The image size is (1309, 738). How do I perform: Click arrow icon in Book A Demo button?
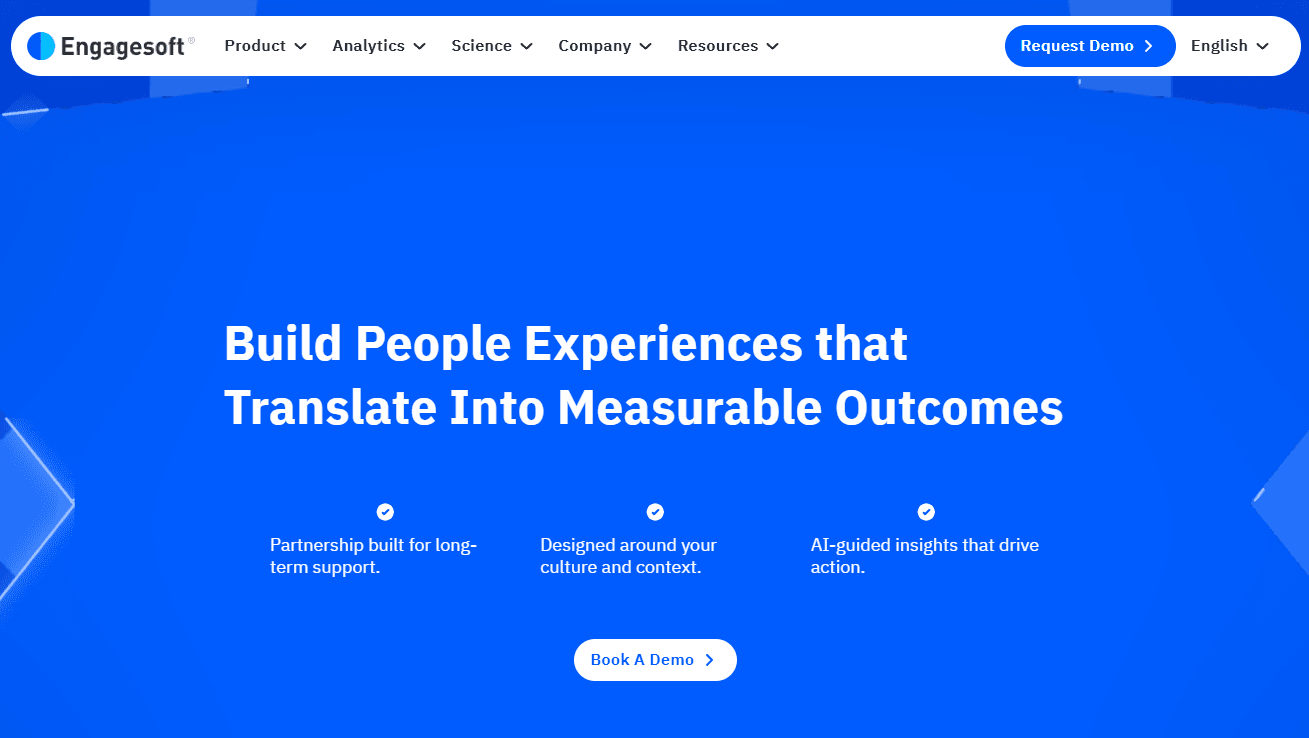tap(709, 660)
